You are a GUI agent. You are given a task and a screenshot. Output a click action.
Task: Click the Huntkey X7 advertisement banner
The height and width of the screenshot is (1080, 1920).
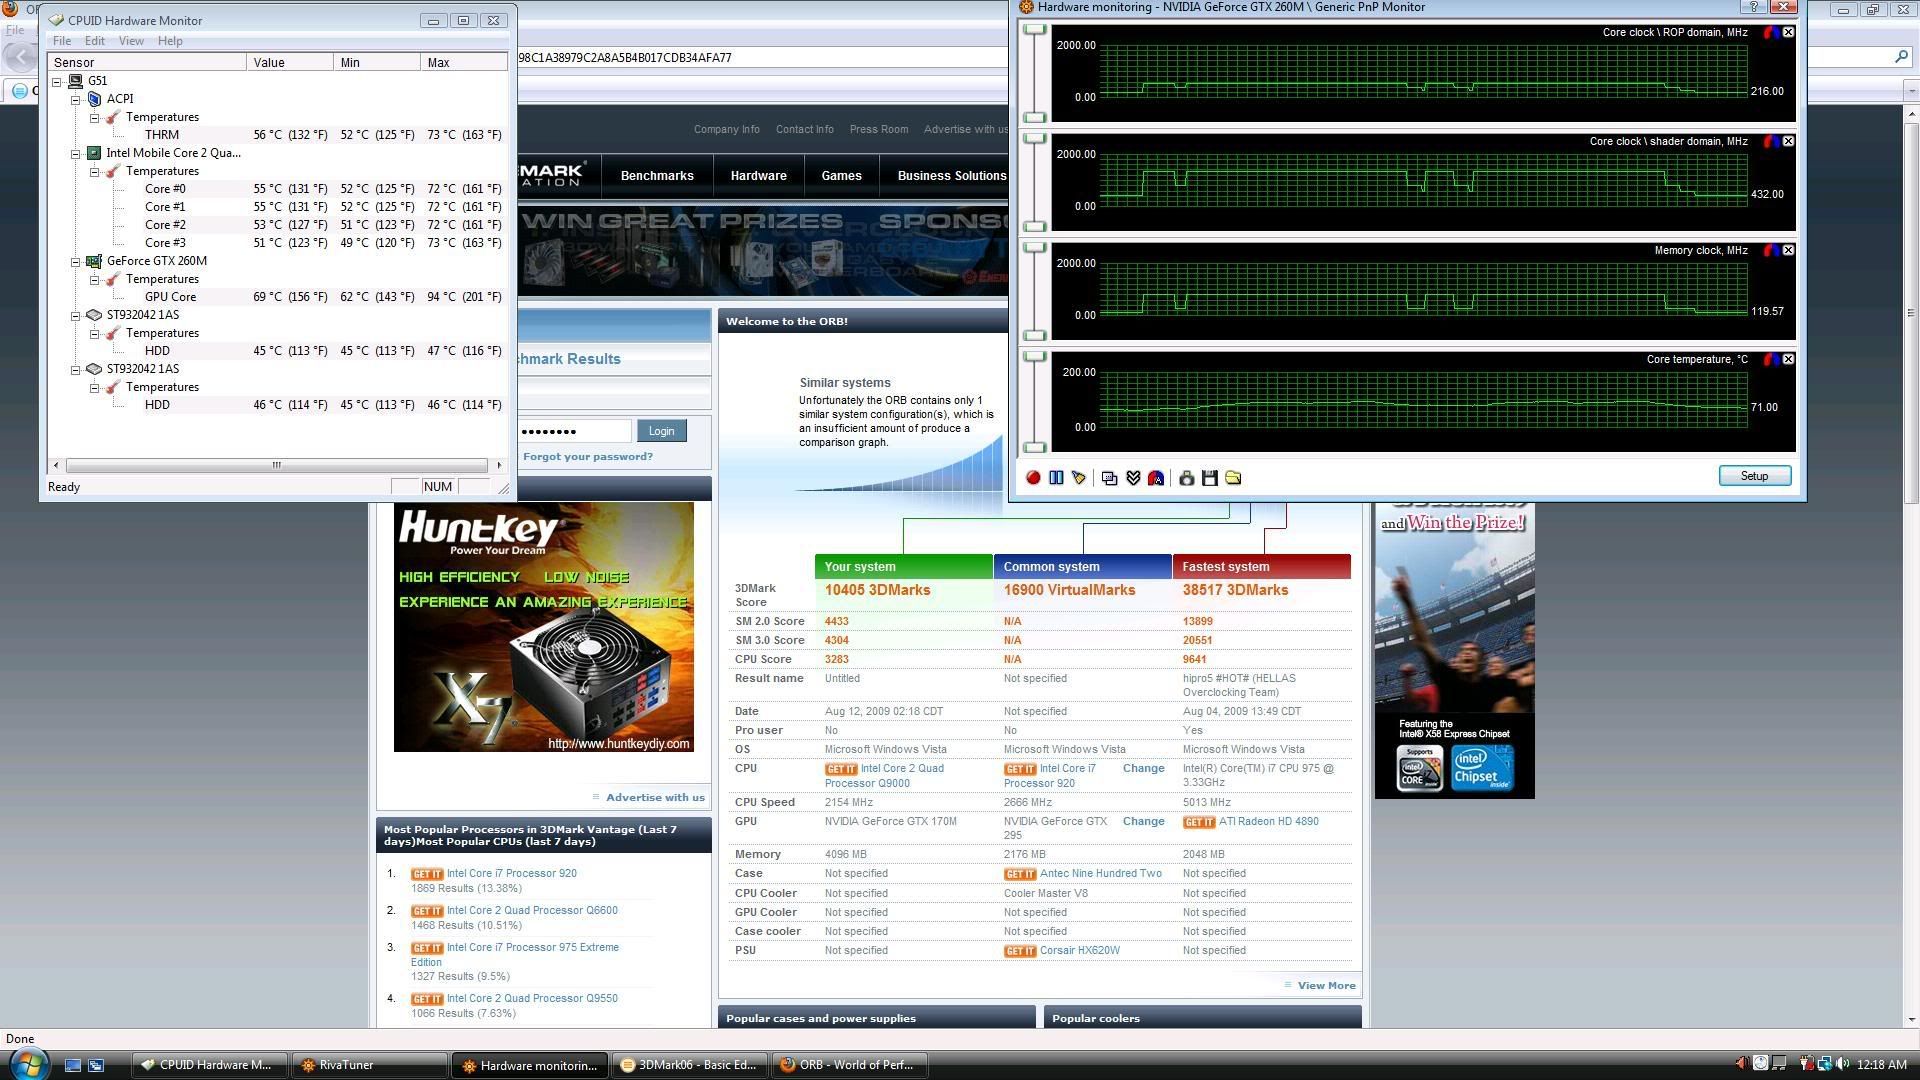click(x=543, y=627)
